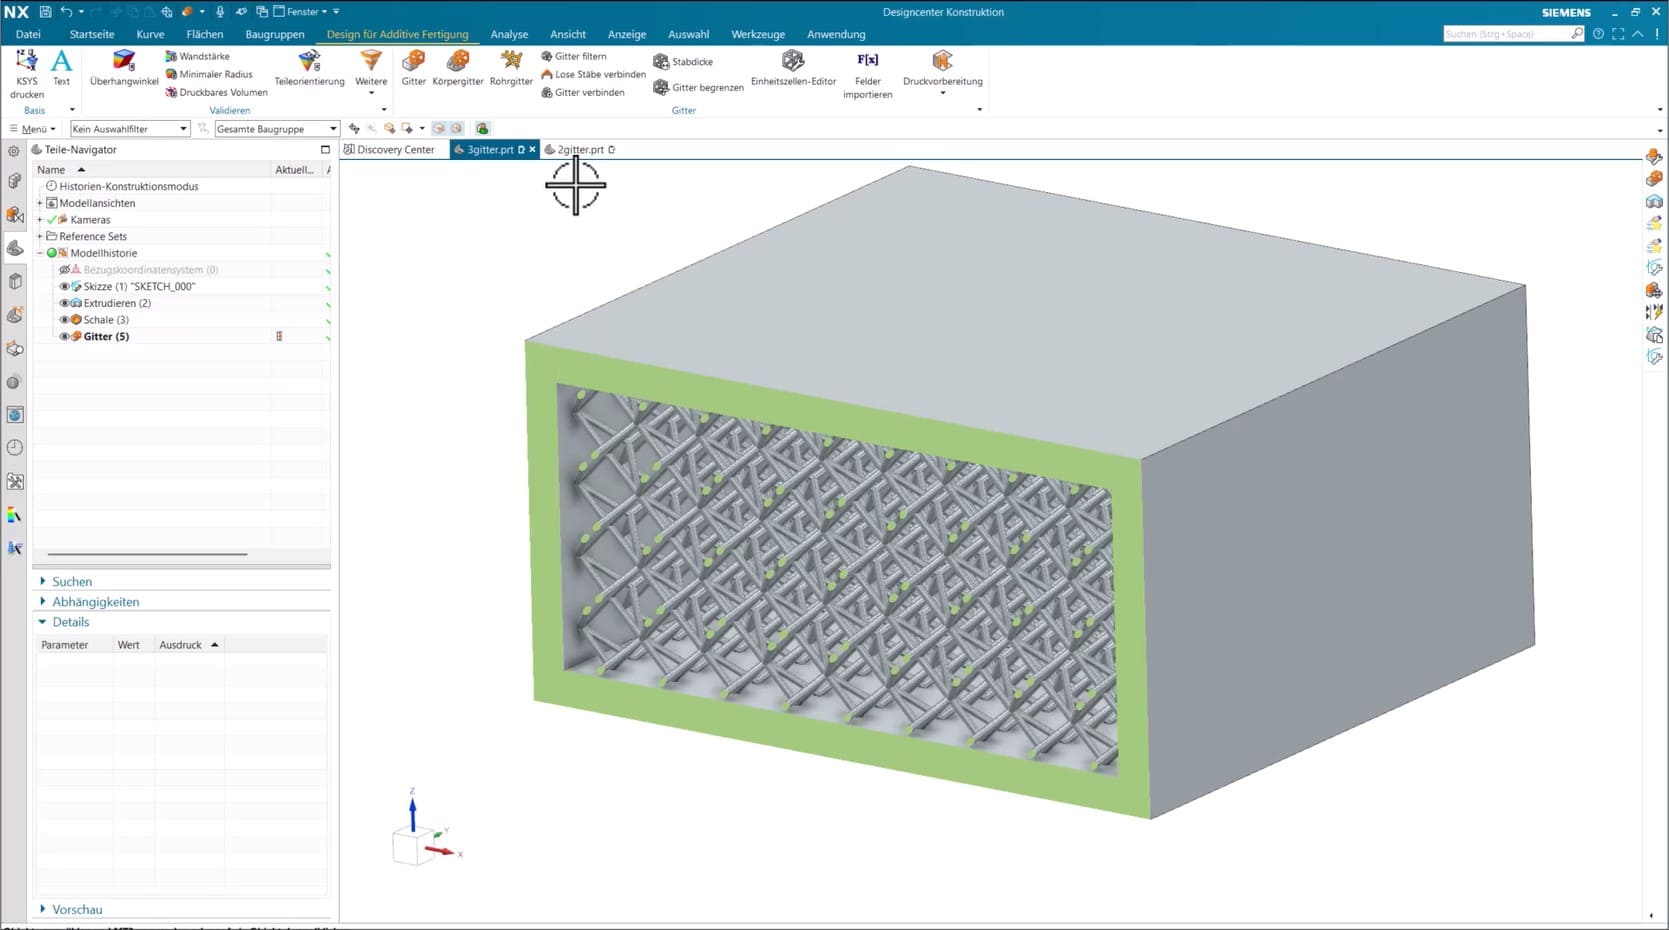
Task: Toggle visibility of Extrudieren (2)
Action: pos(64,303)
